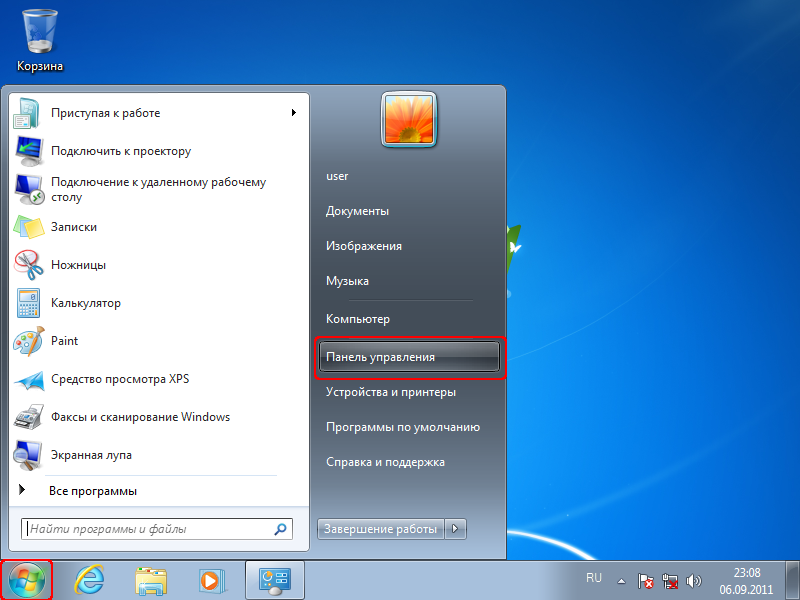The width and height of the screenshot is (800, 600).
Task: Open Справка и поддержка
Action: point(385,462)
